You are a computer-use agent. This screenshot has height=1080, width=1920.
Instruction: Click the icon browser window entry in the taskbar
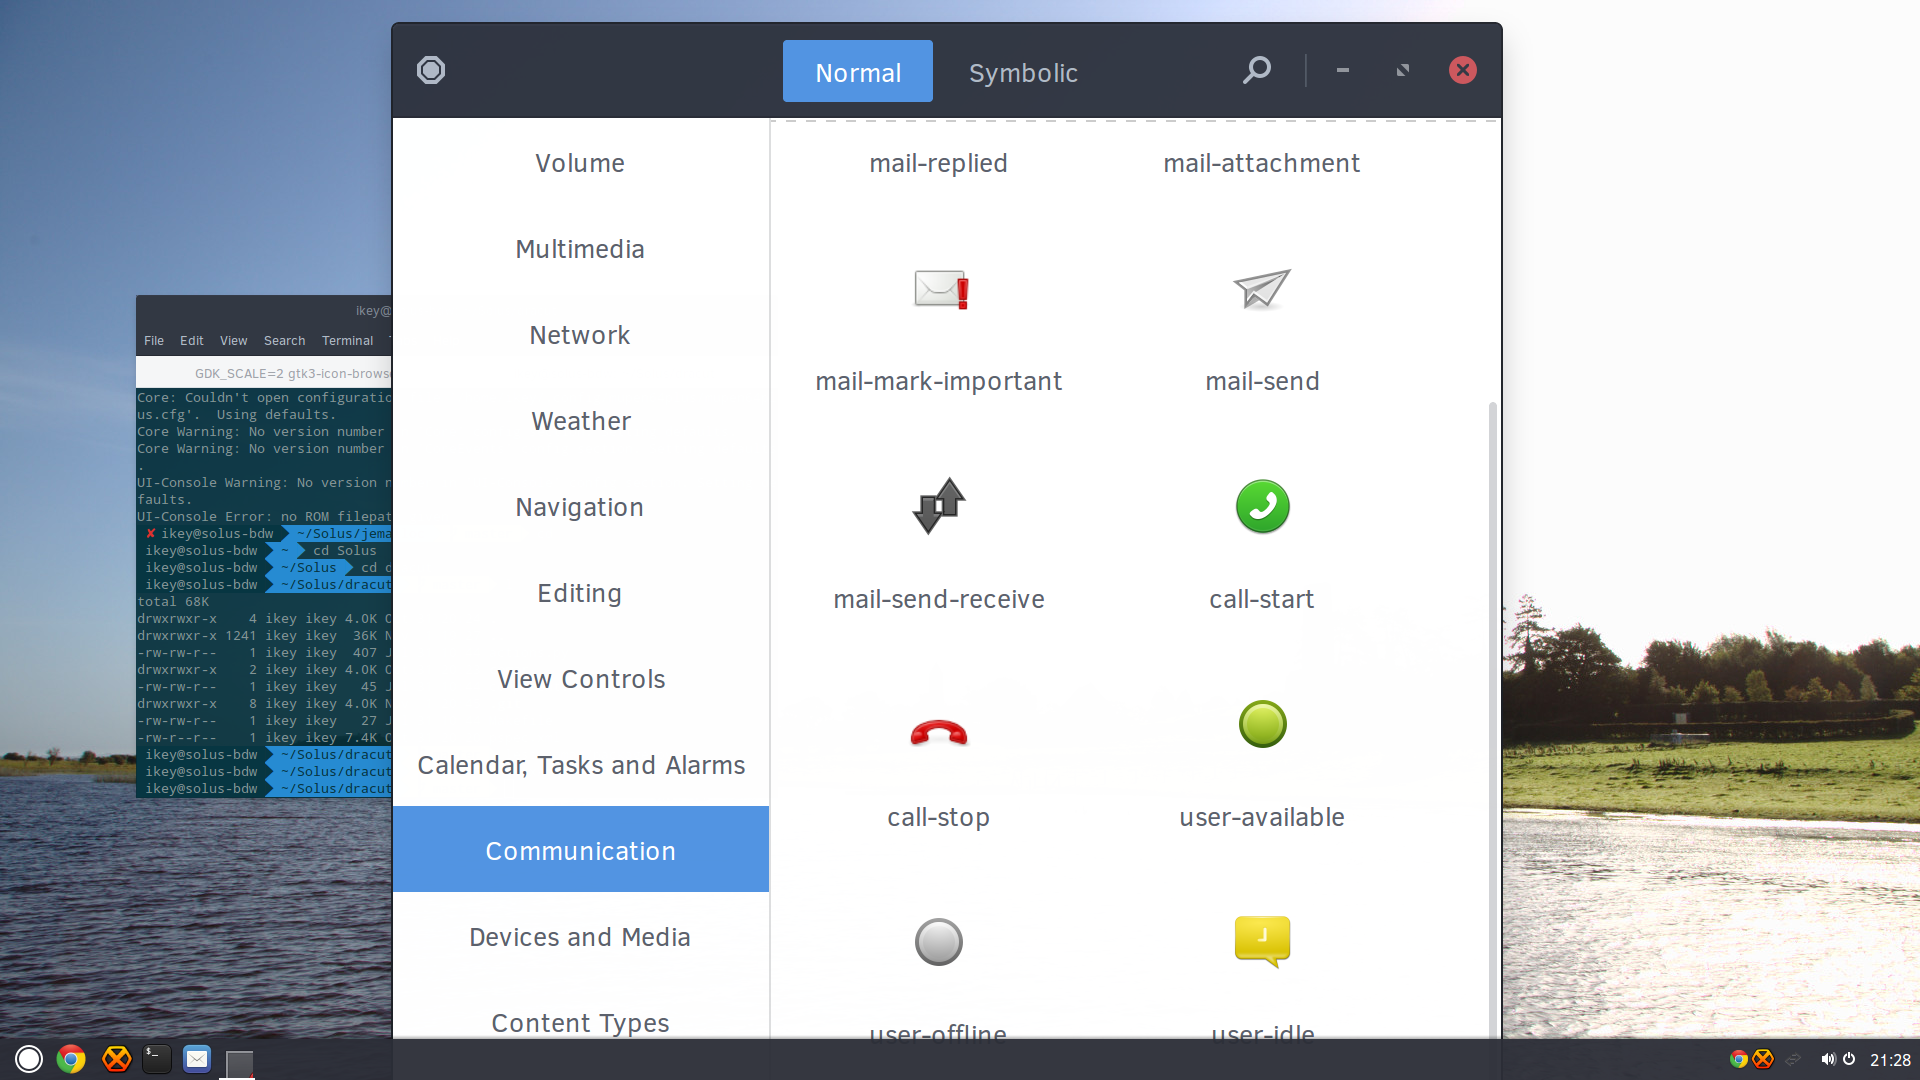pyautogui.click(x=239, y=1063)
